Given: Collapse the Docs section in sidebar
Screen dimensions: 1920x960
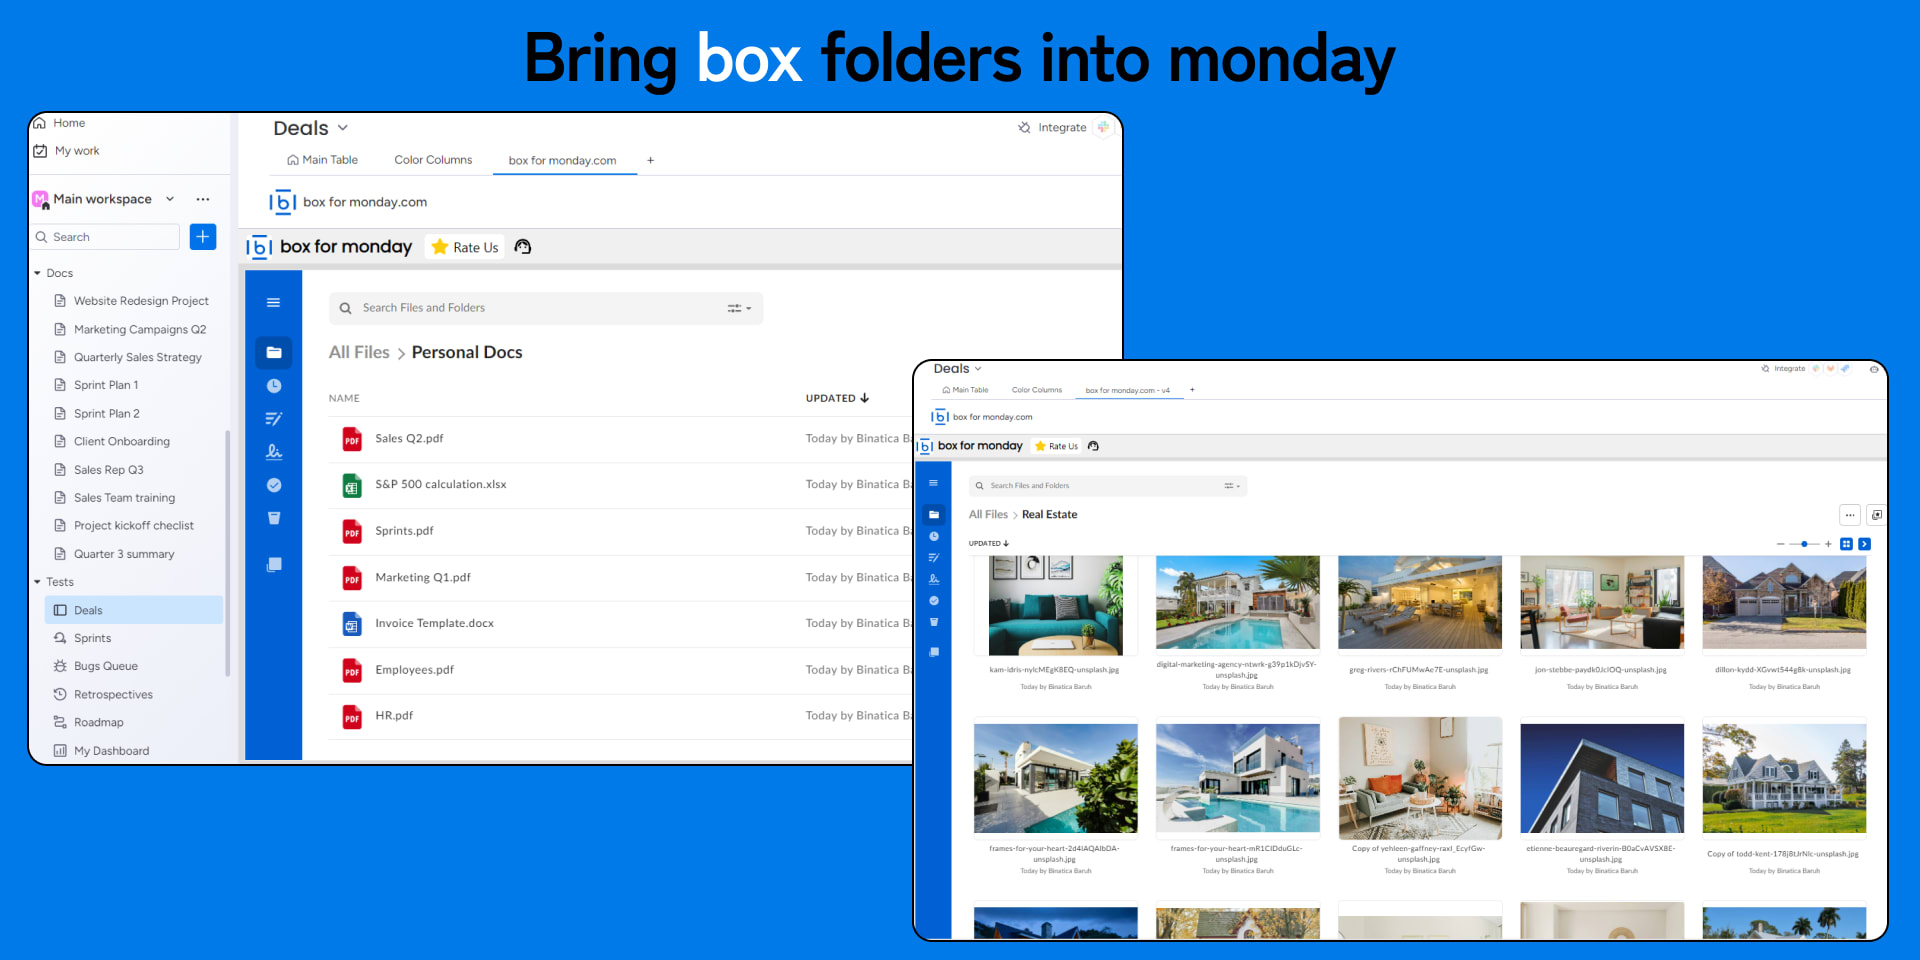Looking at the screenshot, I should point(38,273).
